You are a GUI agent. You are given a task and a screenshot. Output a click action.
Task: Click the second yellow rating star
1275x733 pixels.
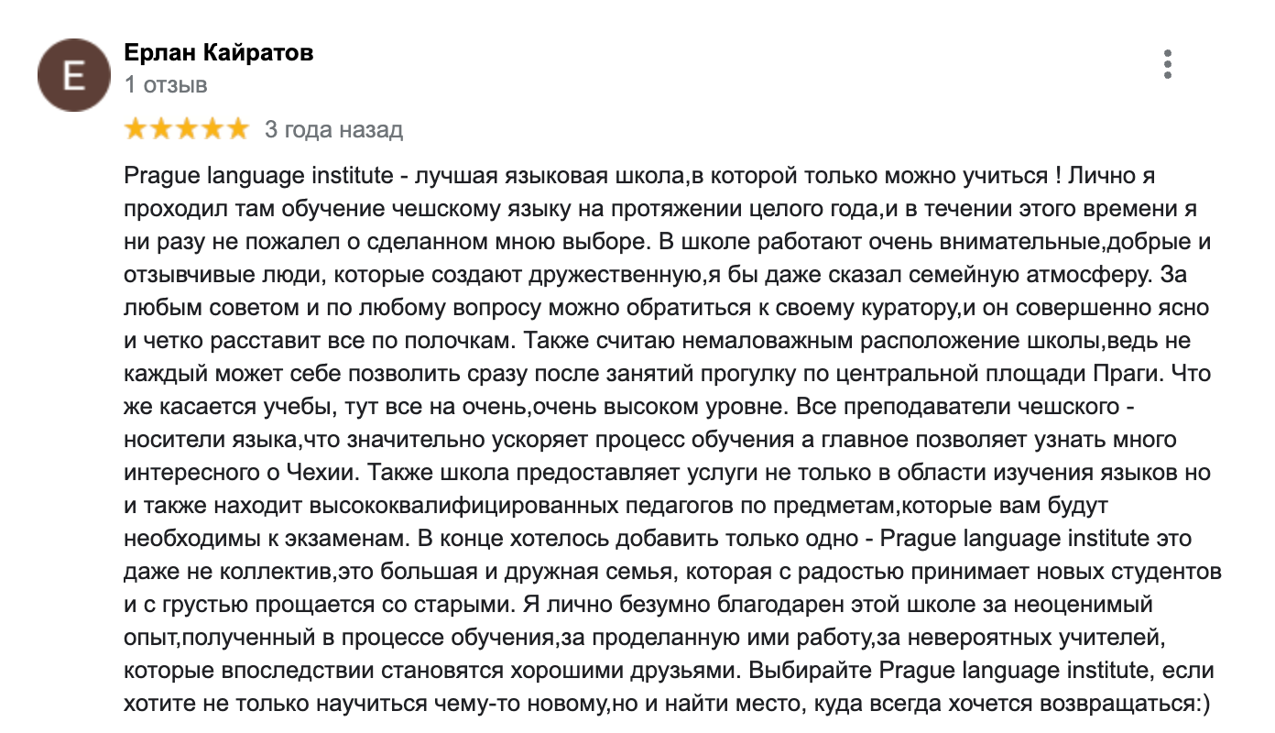pos(161,129)
